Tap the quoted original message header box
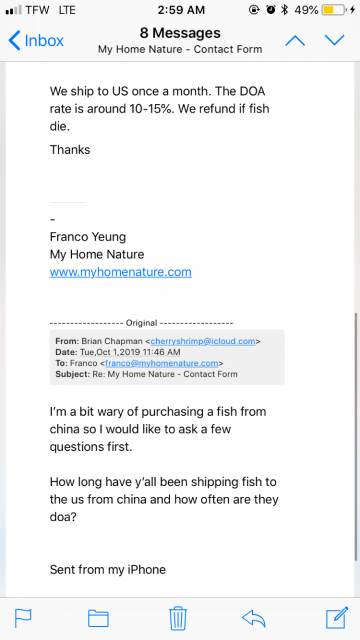The height and width of the screenshot is (640, 360). pyautogui.click(x=167, y=357)
